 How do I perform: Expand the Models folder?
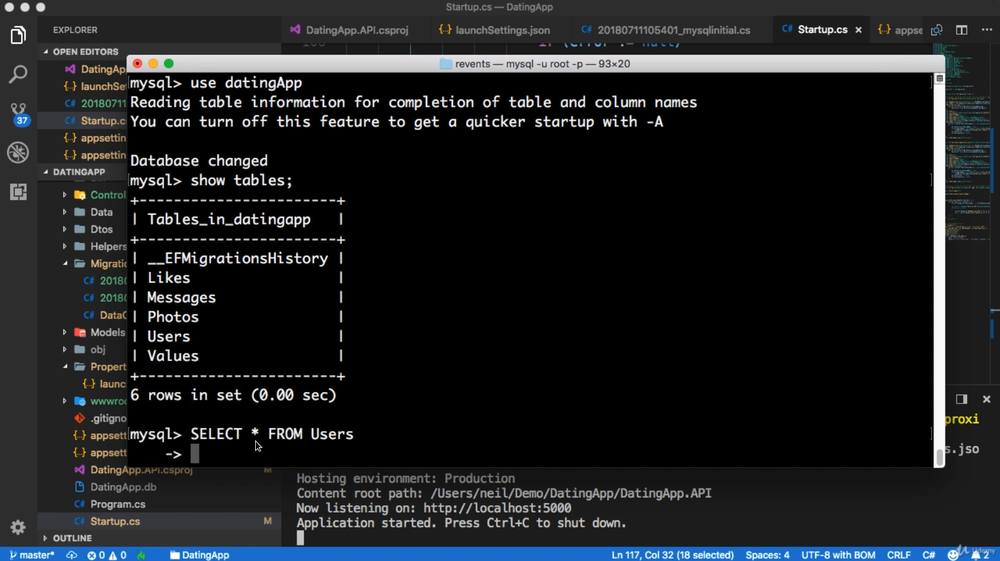click(x=96, y=332)
